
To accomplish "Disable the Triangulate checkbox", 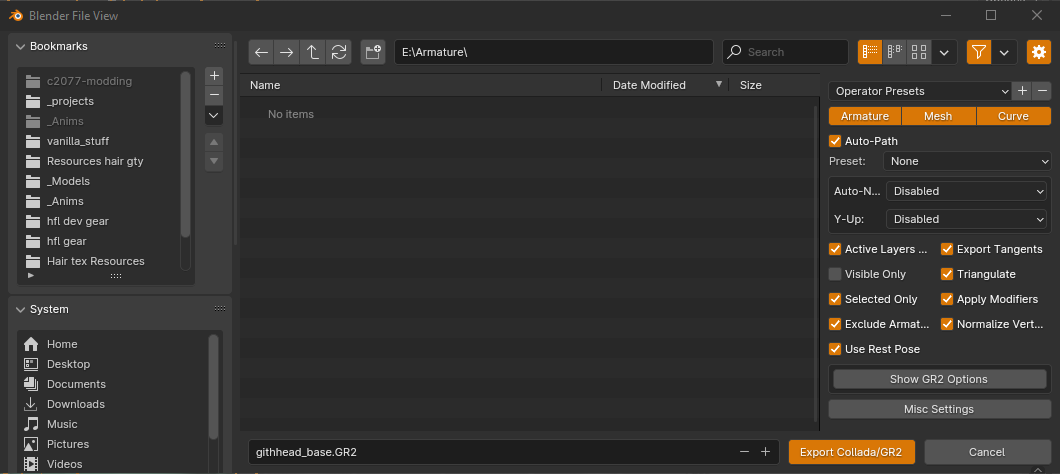I will click(x=947, y=274).
